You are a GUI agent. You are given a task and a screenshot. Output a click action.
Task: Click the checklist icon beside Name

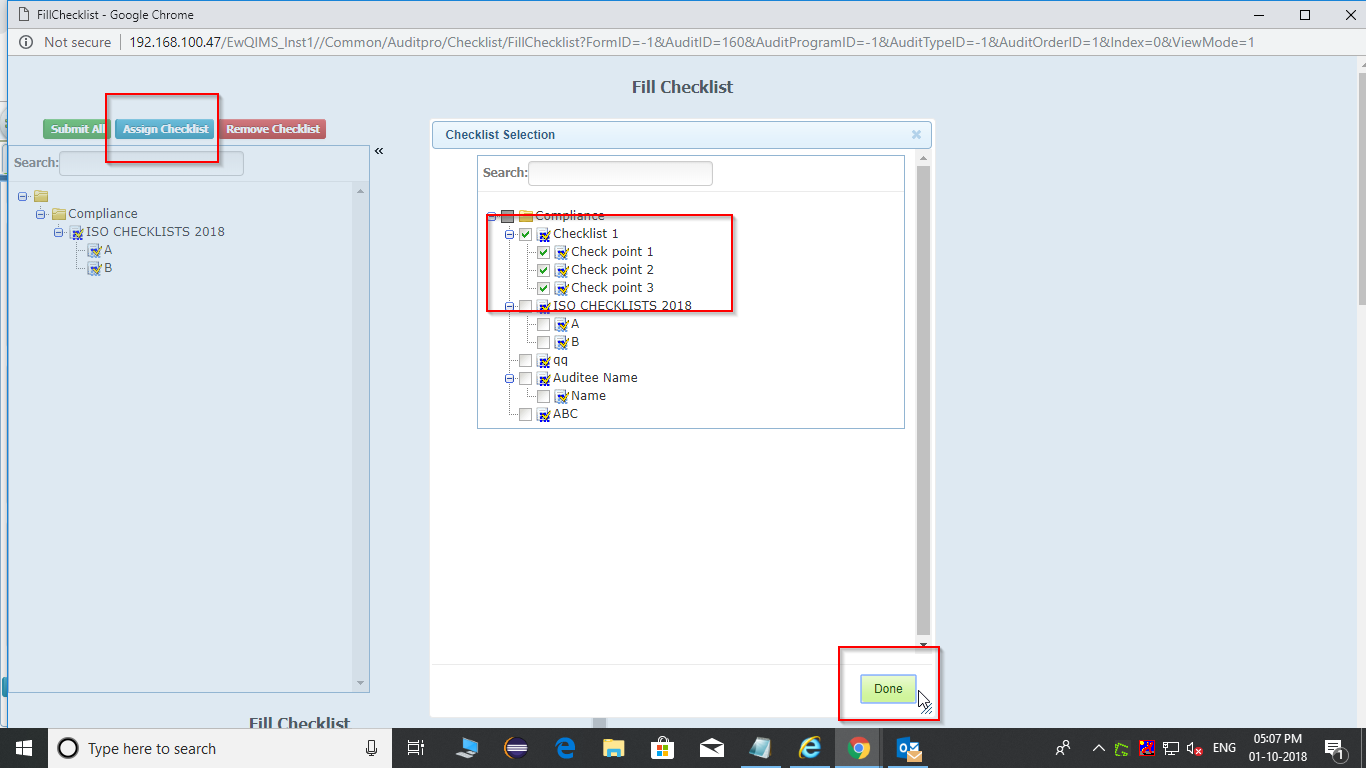562,396
